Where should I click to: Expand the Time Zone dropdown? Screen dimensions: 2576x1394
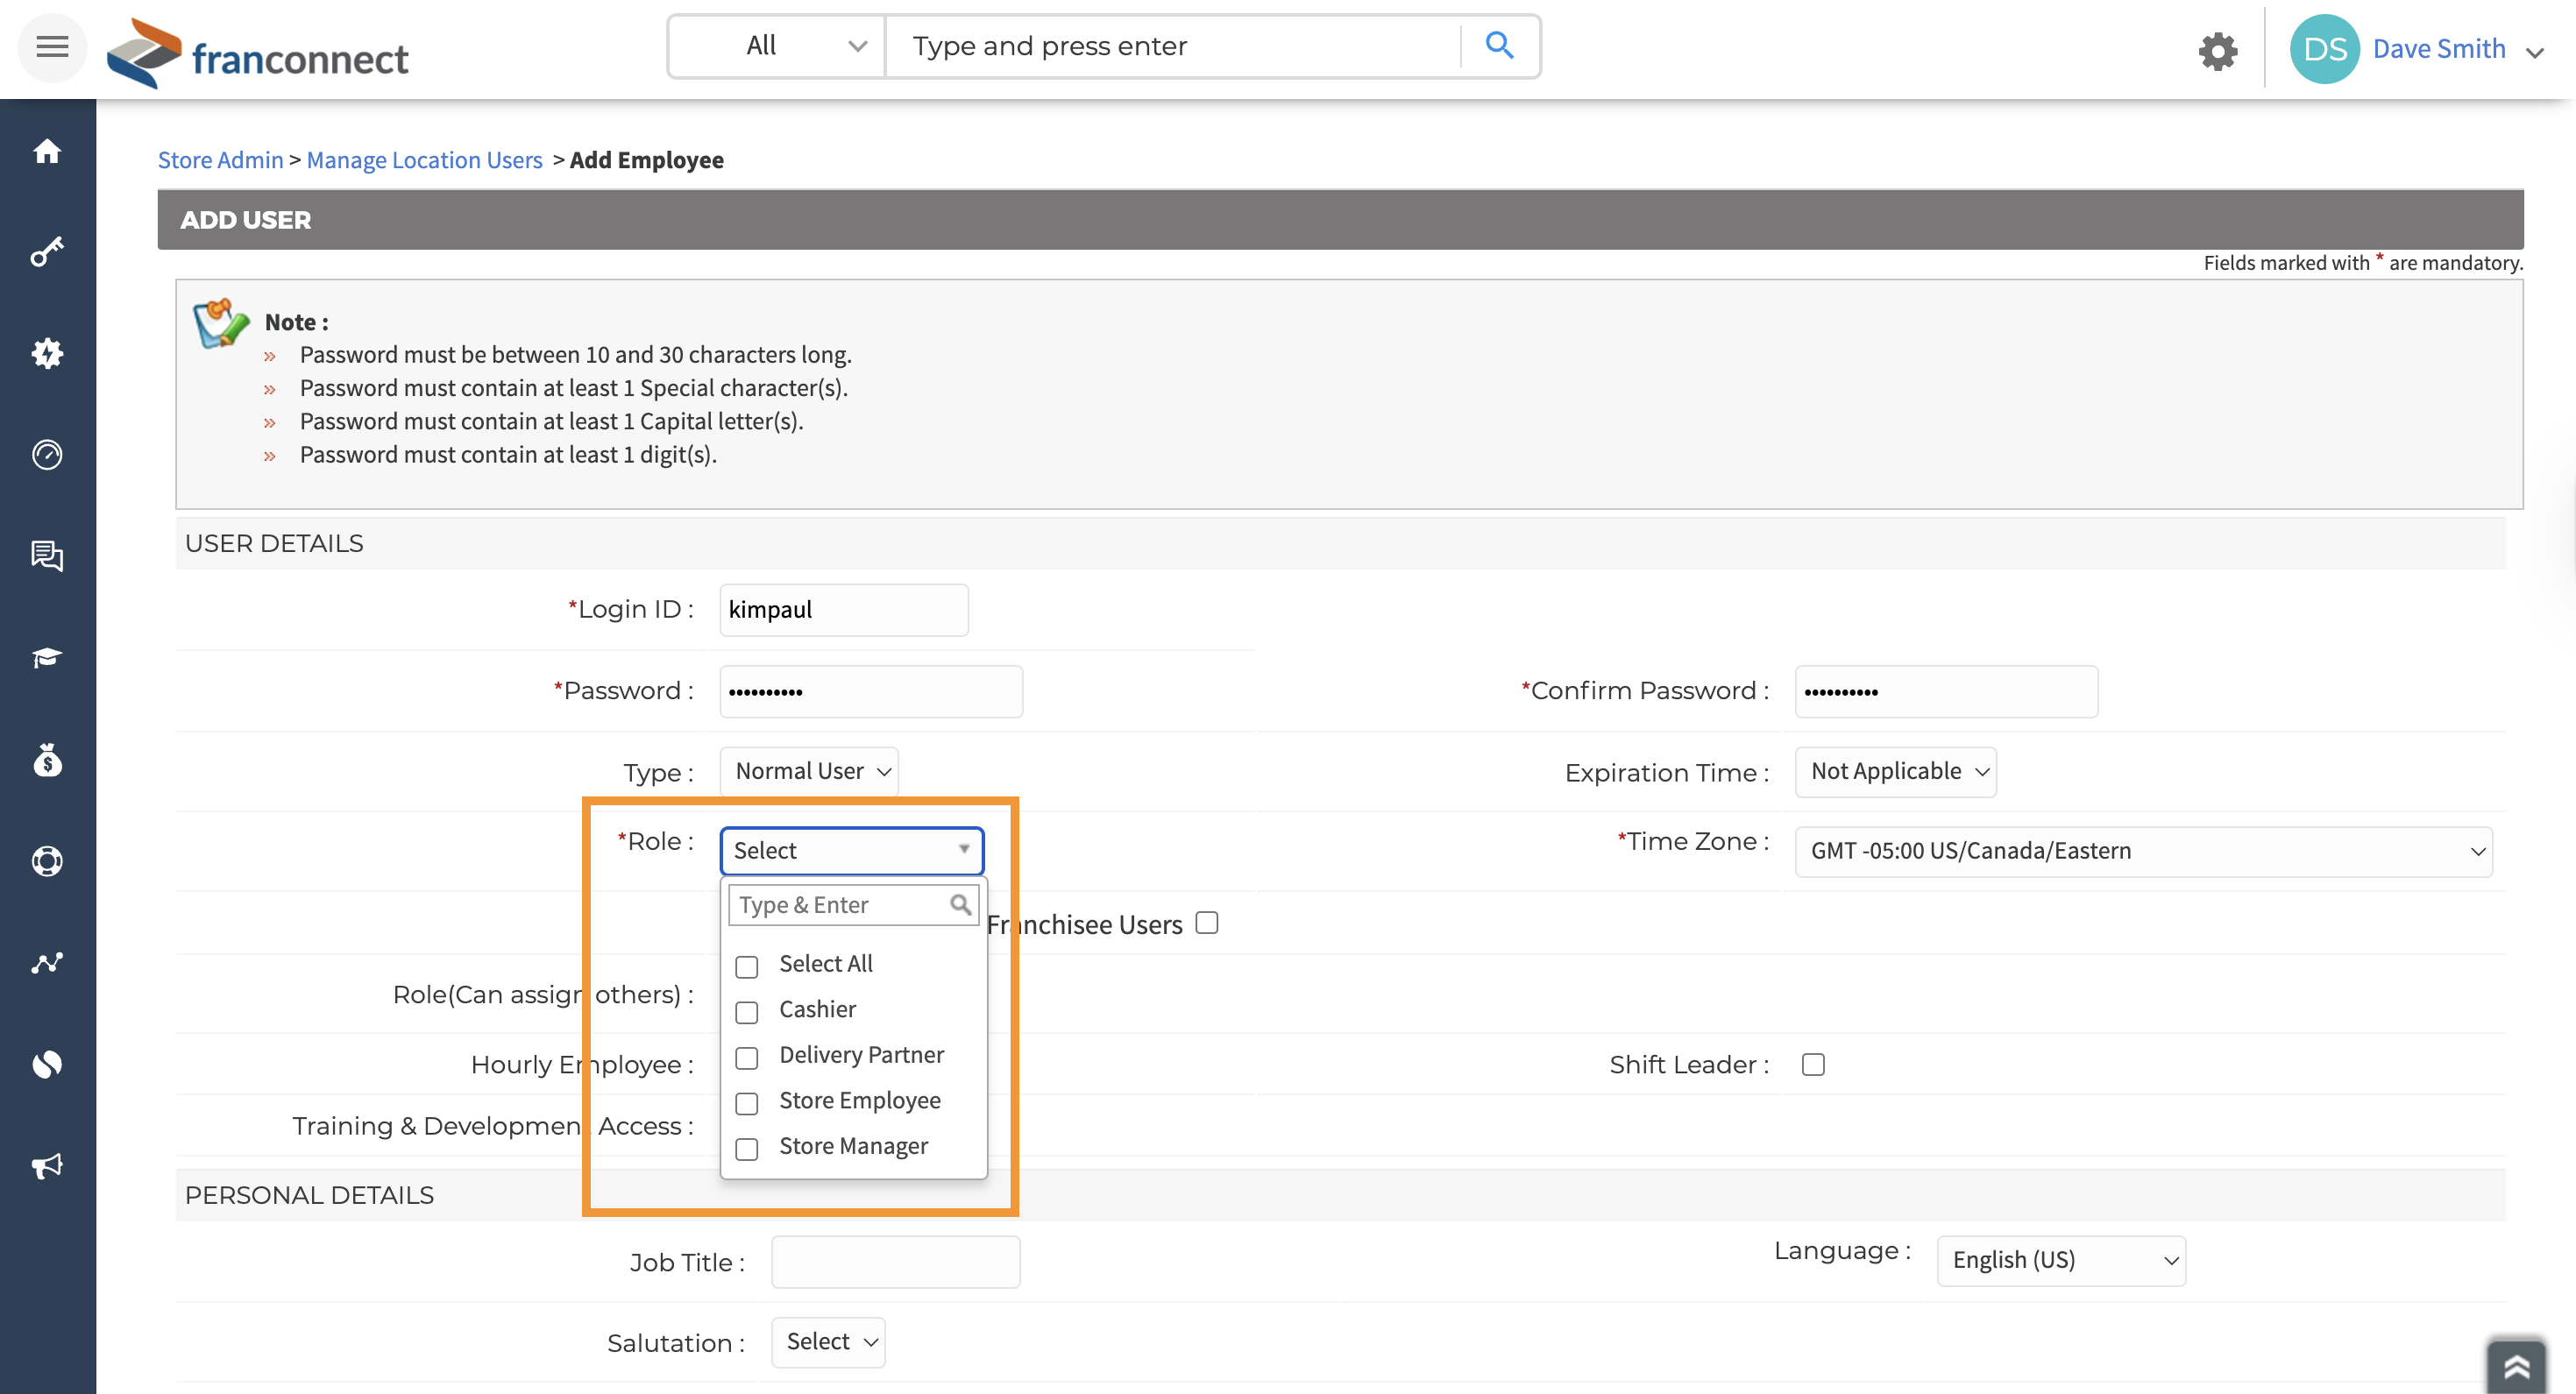tap(2143, 851)
